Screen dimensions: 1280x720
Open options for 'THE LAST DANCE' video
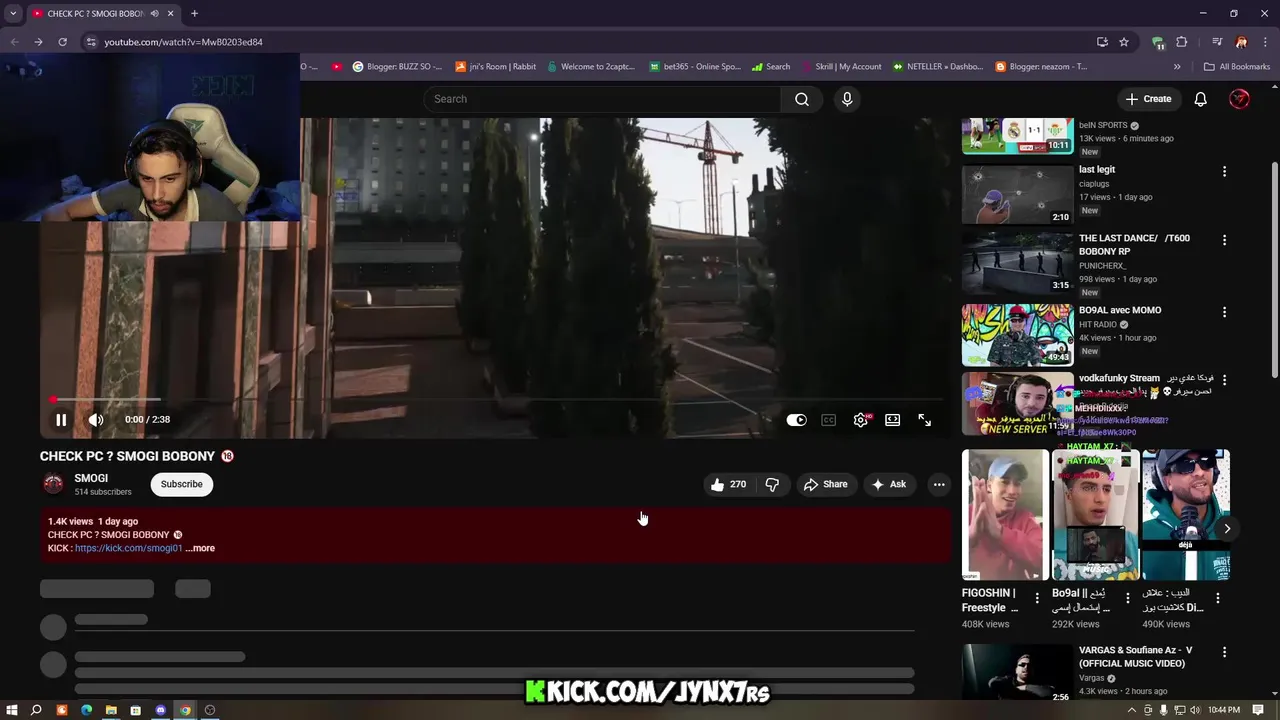1224,240
